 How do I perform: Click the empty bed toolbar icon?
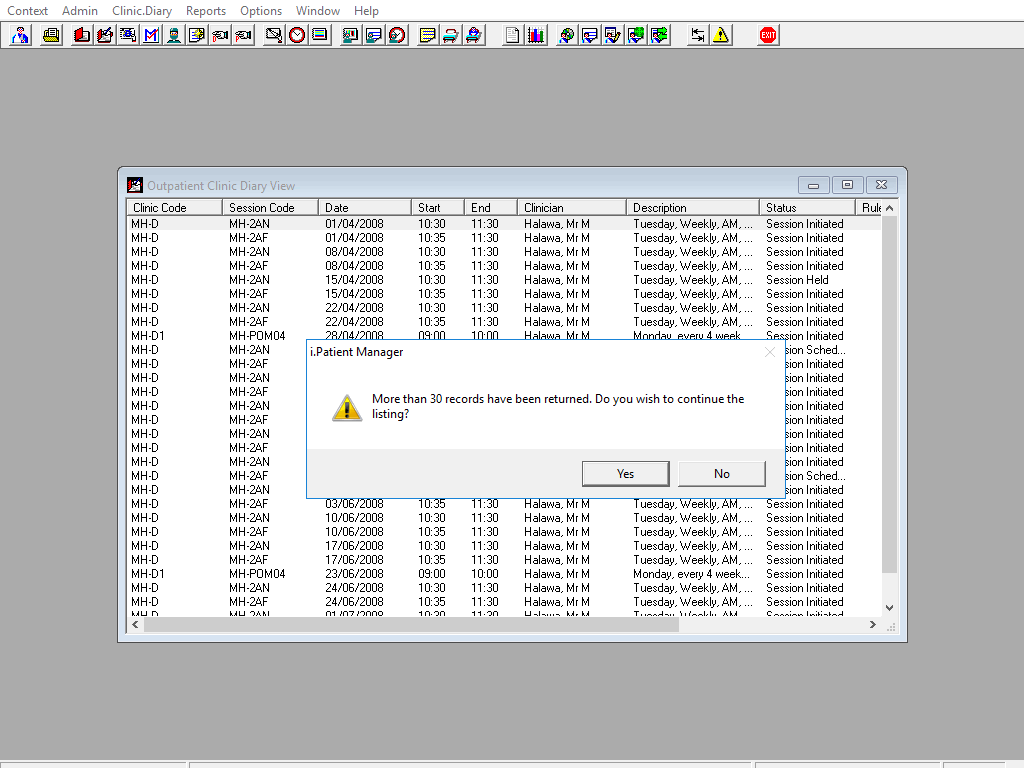pos(451,35)
